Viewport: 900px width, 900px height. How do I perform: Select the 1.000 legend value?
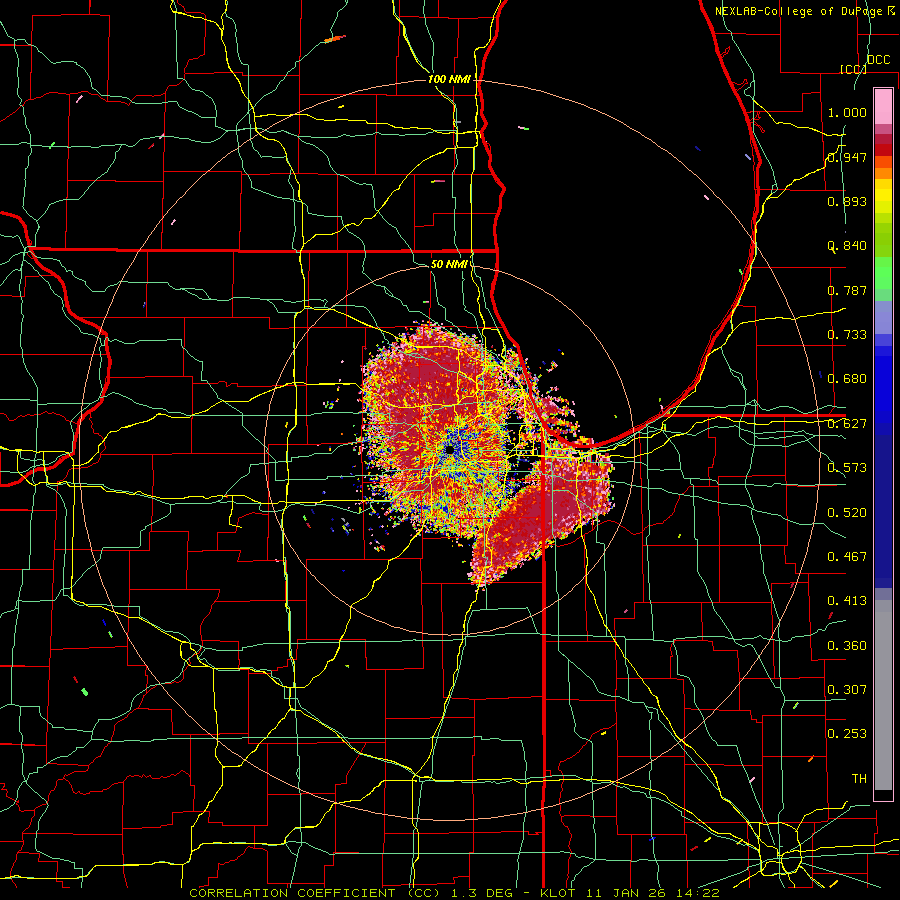[x=847, y=112]
